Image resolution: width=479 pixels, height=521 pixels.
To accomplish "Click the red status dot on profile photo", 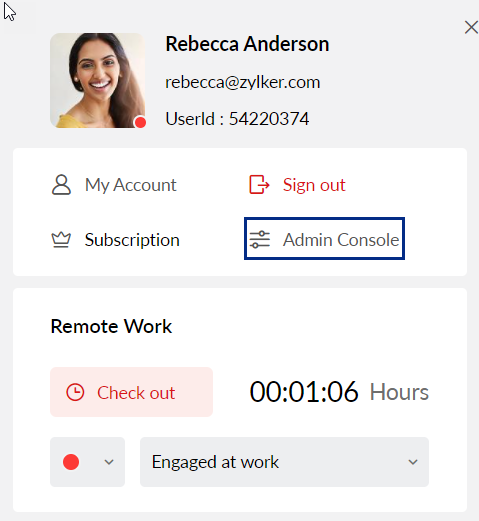I will tap(140, 122).
